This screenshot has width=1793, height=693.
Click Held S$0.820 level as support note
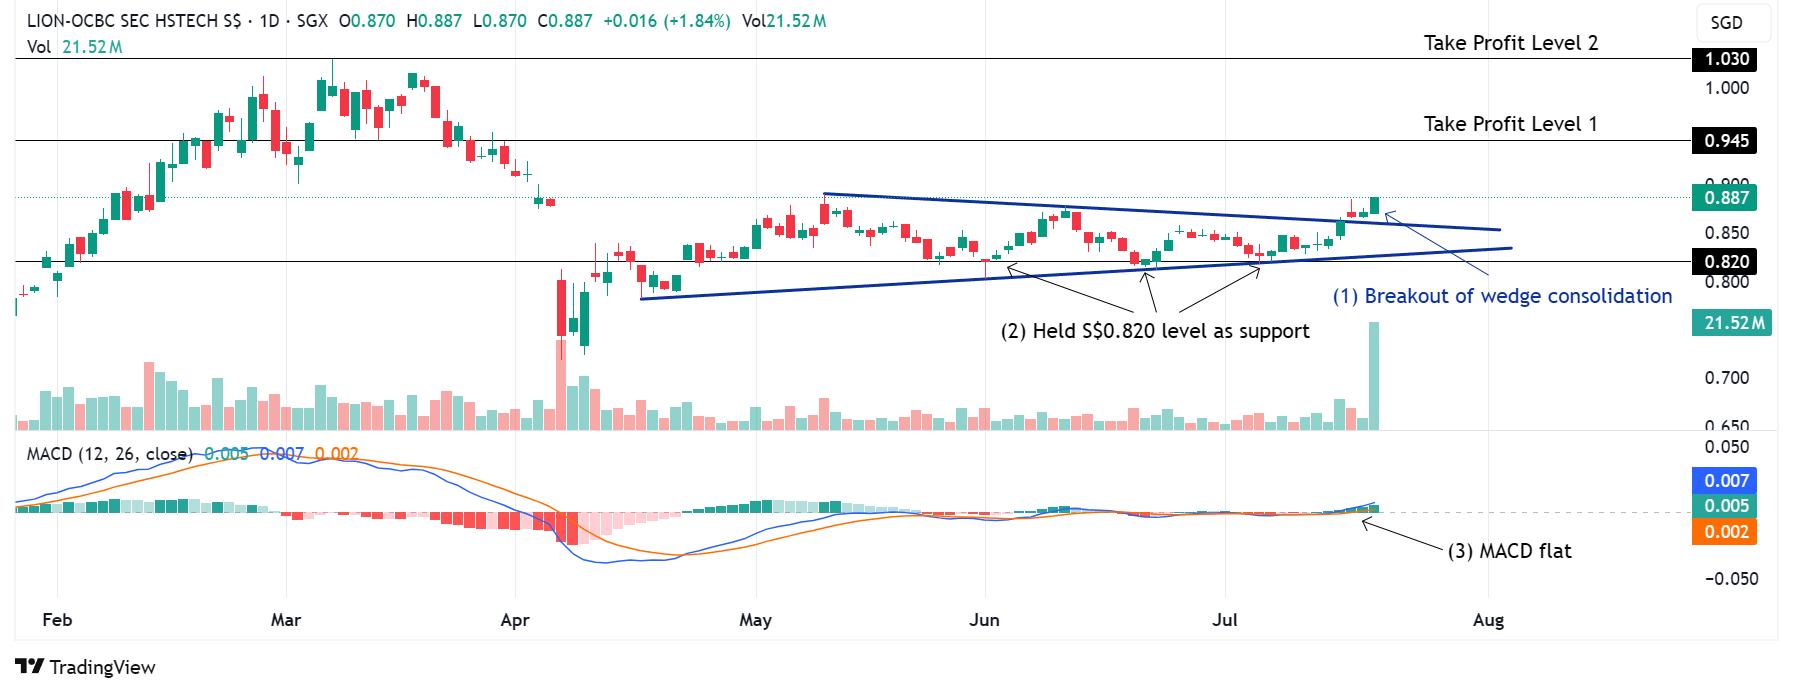pyautogui.click(x=1155, y=331)
